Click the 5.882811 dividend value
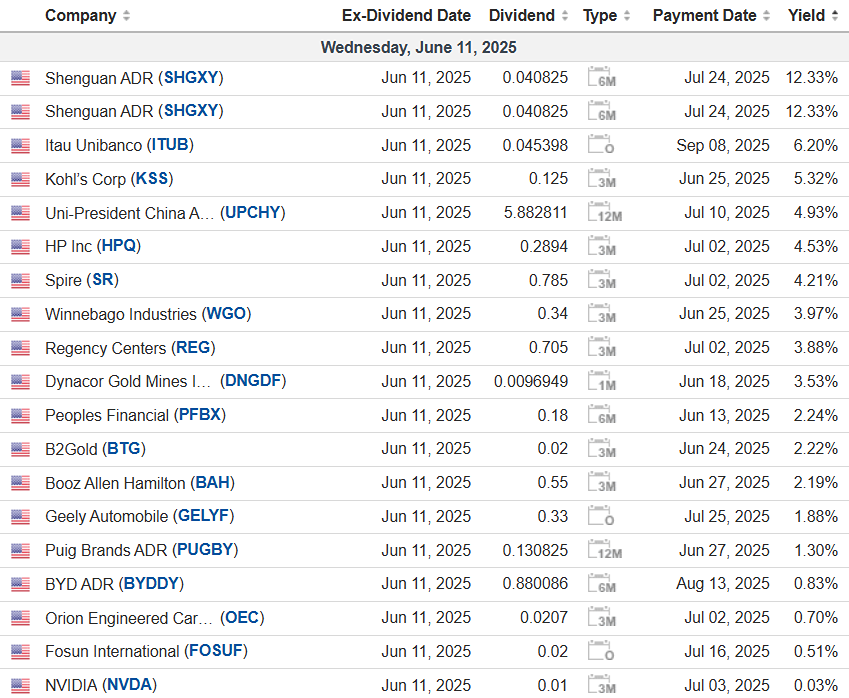 (535, 212)
